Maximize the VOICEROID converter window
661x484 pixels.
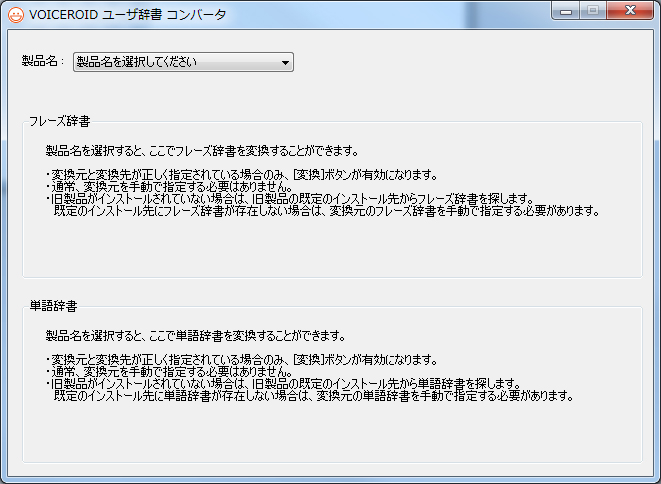click(x=593, y=11)
